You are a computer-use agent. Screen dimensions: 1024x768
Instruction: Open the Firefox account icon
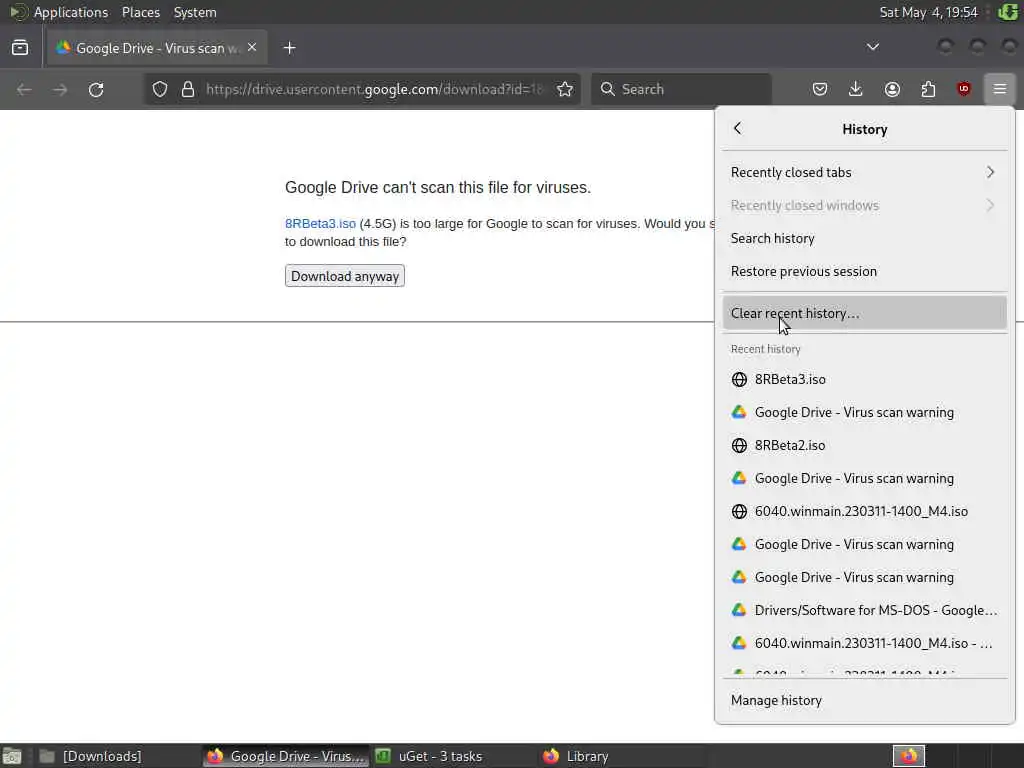click(892, 89)
